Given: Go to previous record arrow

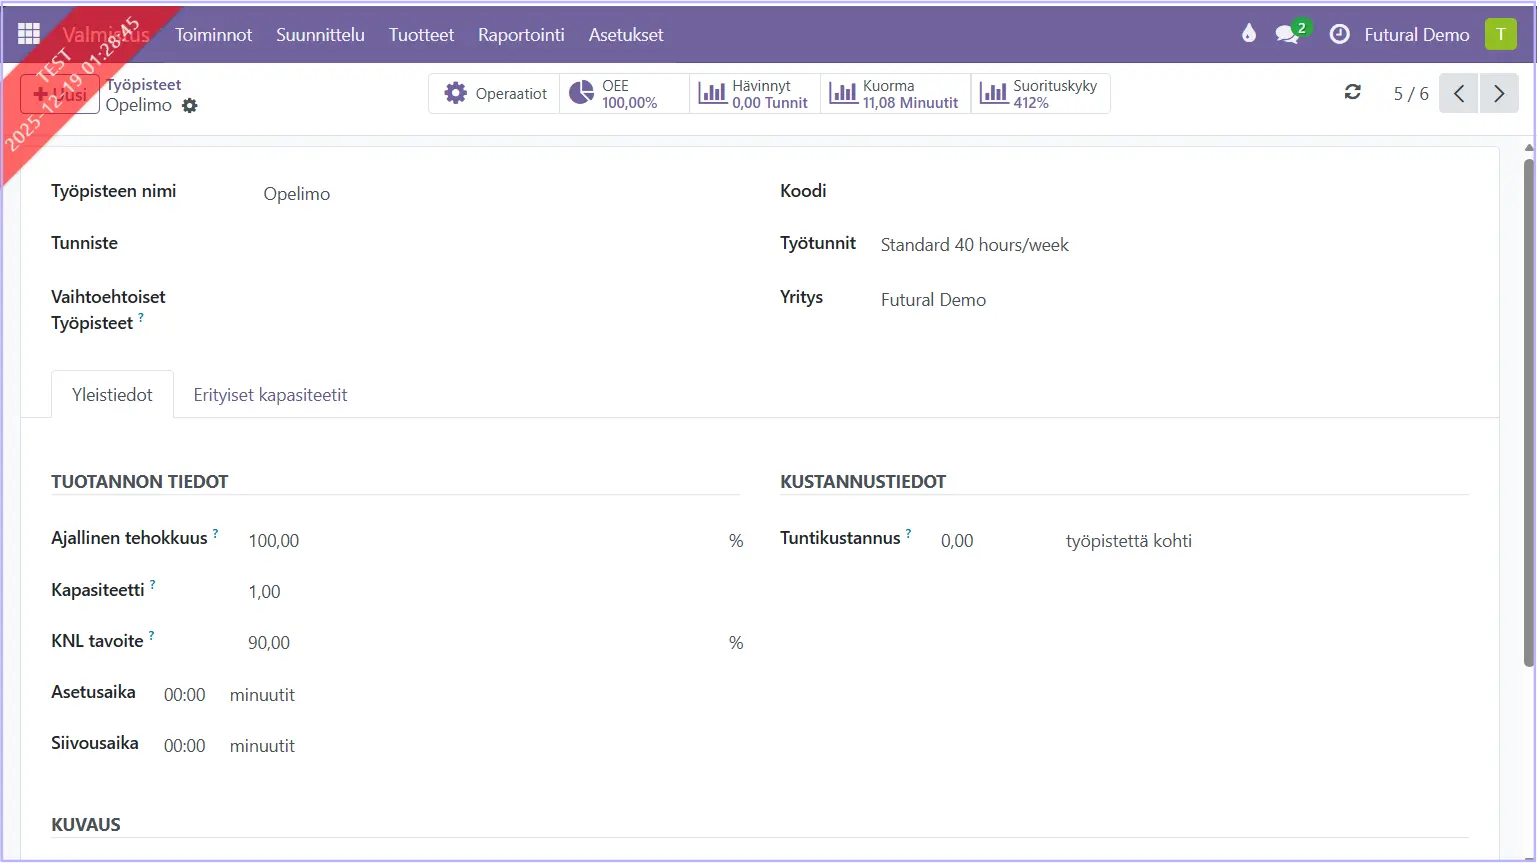Looking at the screenshot, I should point(1459,94).
